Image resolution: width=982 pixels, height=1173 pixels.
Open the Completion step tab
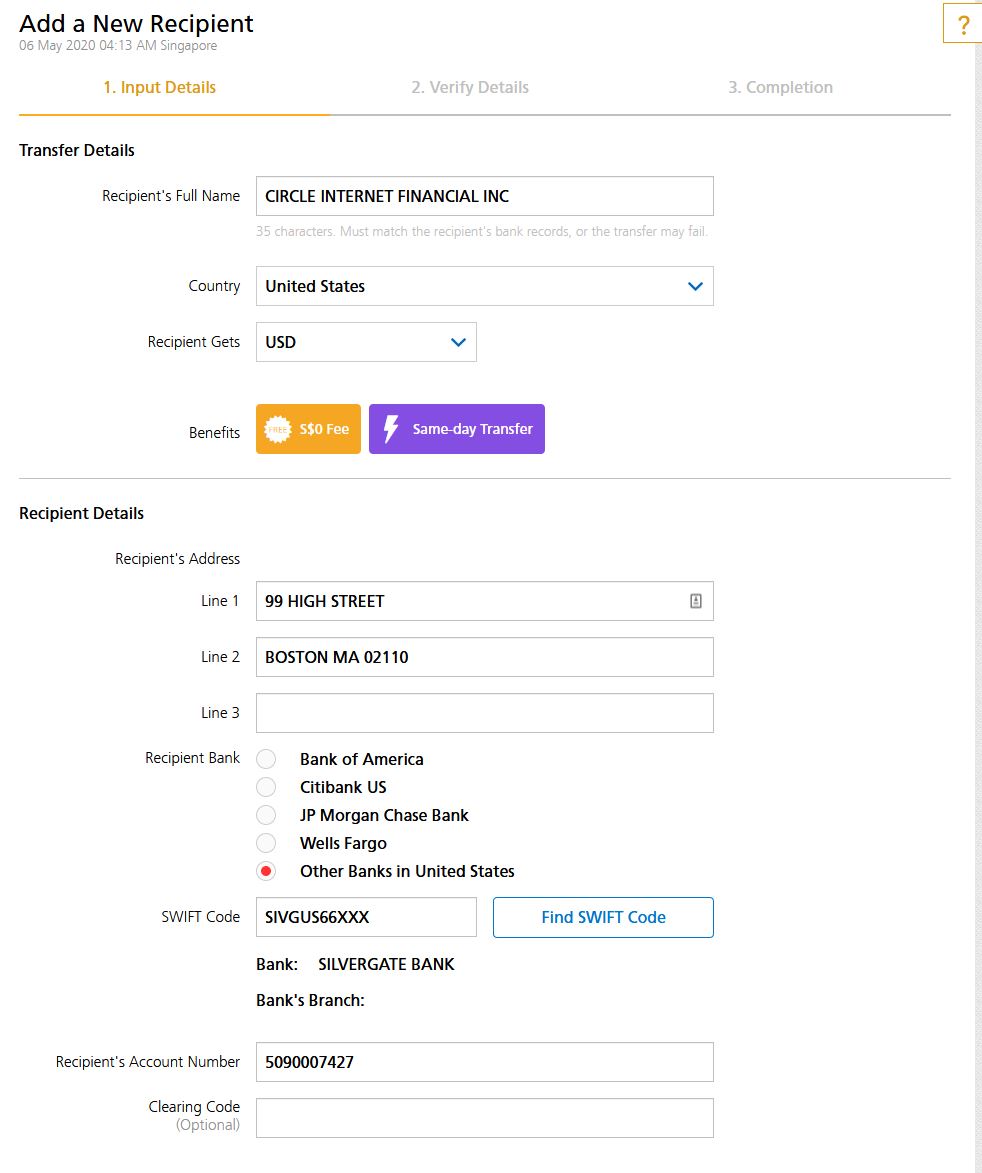[780, 88]
